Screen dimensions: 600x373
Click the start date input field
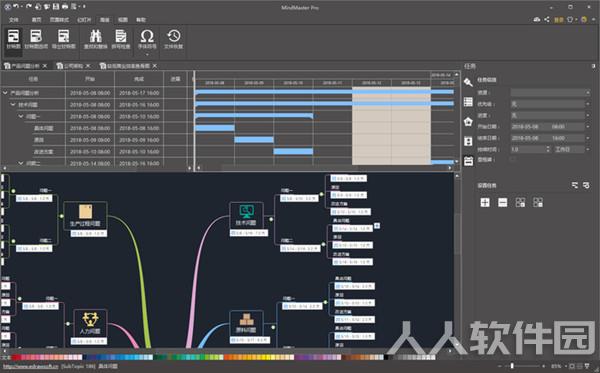548,127
